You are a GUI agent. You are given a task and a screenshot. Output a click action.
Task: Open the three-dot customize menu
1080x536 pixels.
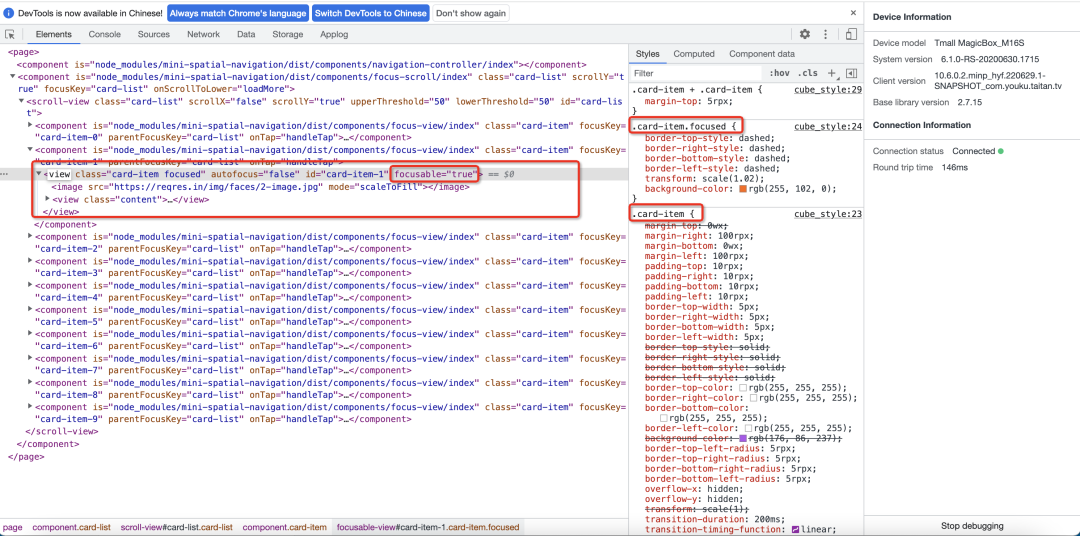[x=825, y=34]
